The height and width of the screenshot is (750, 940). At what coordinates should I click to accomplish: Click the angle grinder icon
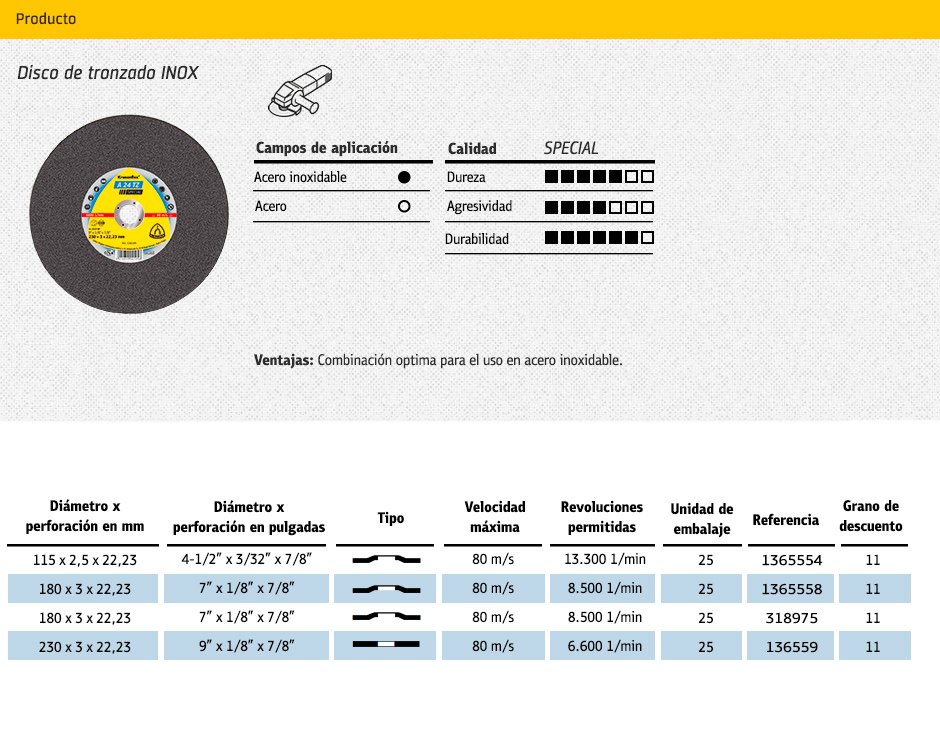pos(300,89)
